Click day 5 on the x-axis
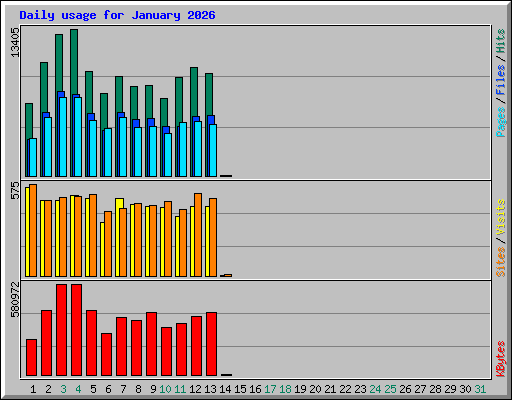The width and height of the screenshot is (512, 400). [93, 389]
